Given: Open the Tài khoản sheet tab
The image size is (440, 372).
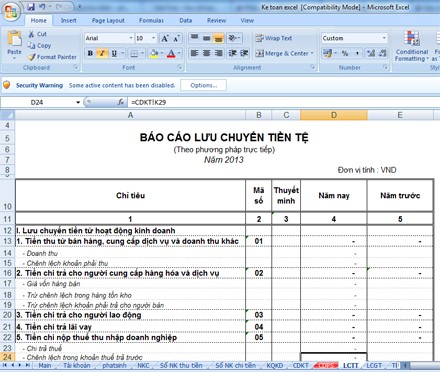Looking at the screenshot, I should (x=77, y=366).
